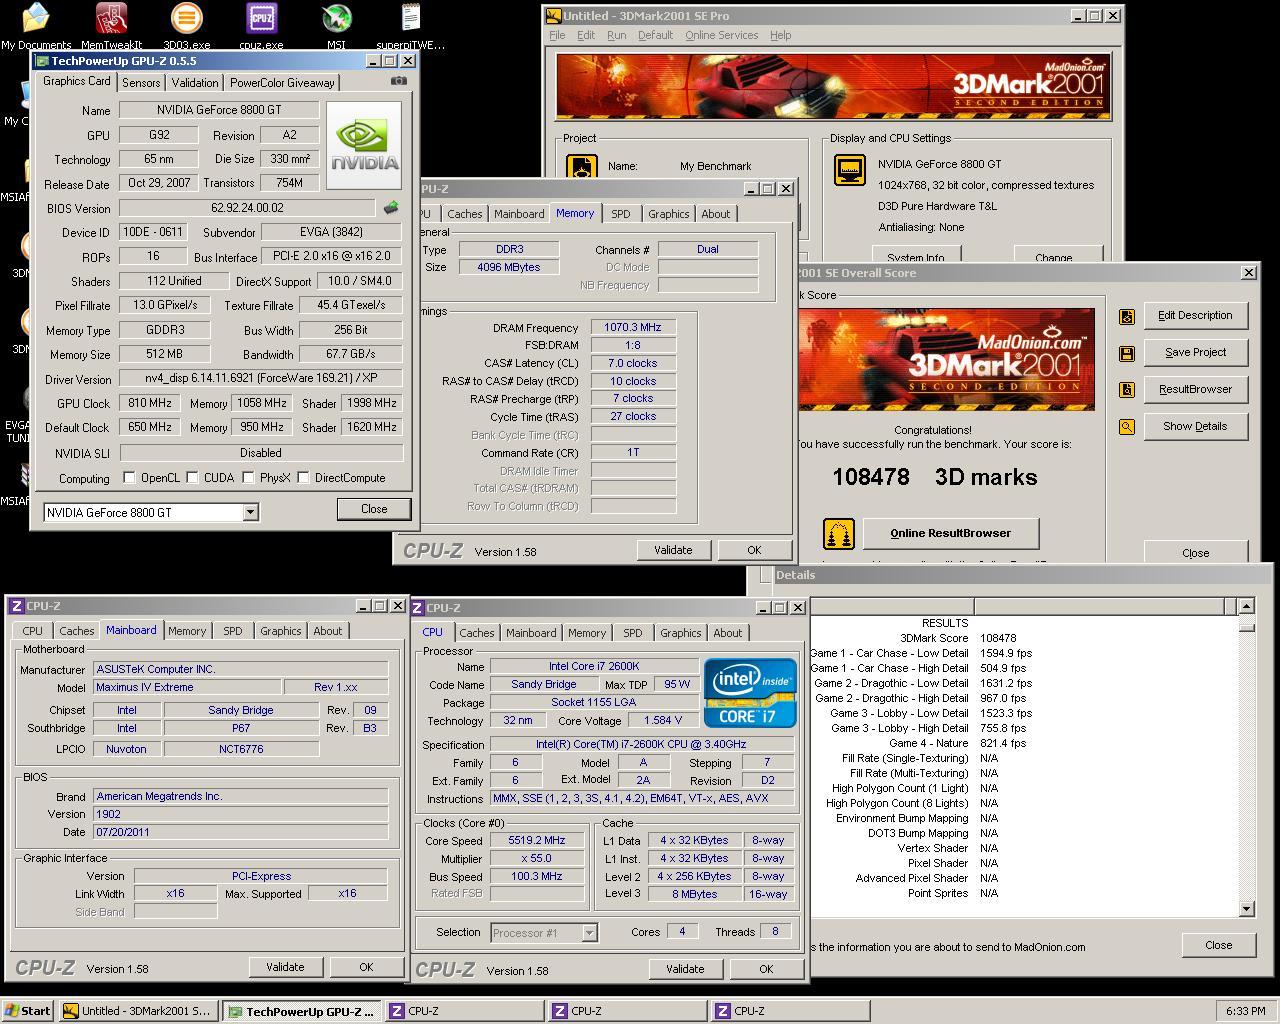Image resolution: width=1280 pixels, height=1024 pixels.
Task: Click the Close button in GPU-Z
Action: [x=374, y=509]
